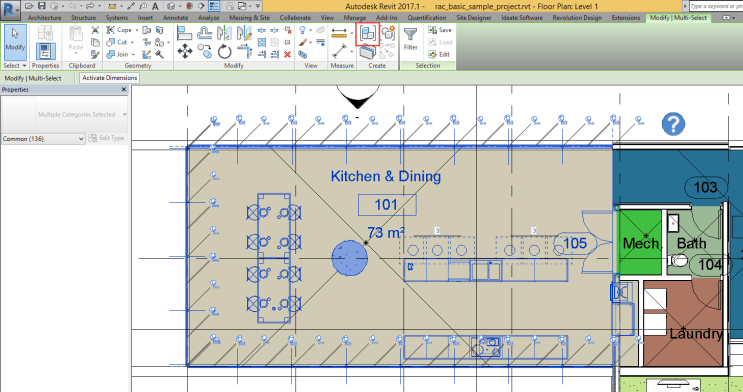Toggle ribbon minimize state button
The width and height of the screenshot is (743, 392).
[726, 18]
